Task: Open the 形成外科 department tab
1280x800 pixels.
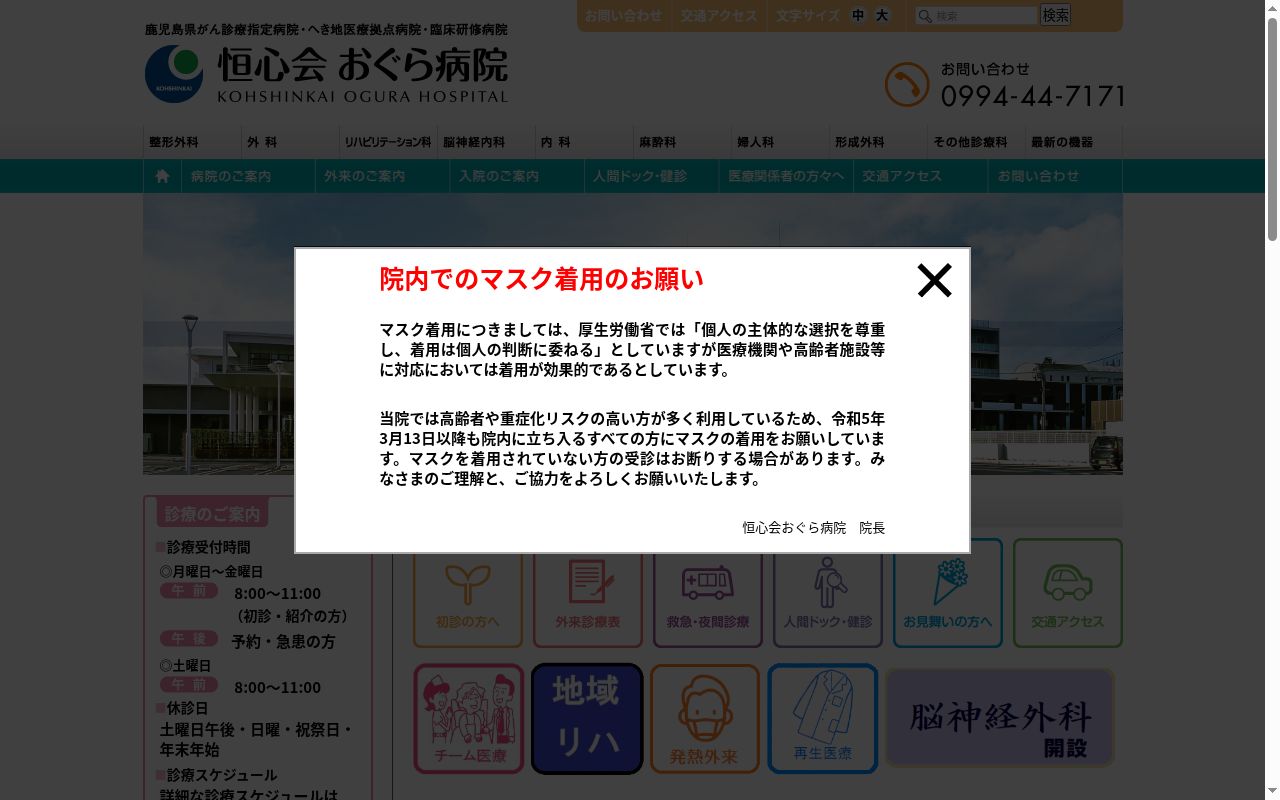Action: tap(878, 142)
